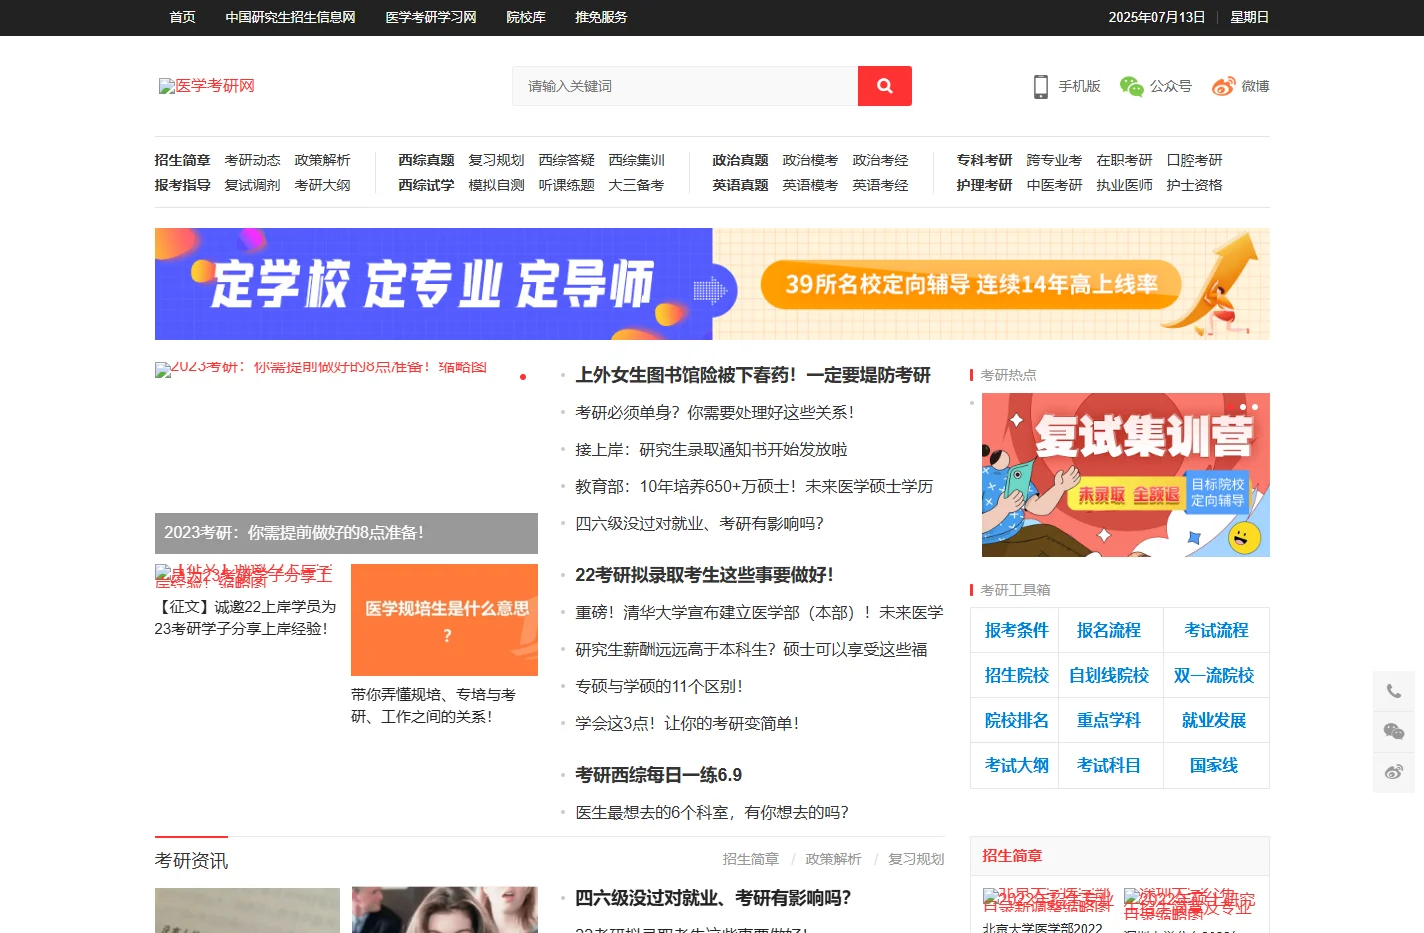Open article 学会这3点！让你的考研变简单
The image size is (1424, 933).
(687, 723)
